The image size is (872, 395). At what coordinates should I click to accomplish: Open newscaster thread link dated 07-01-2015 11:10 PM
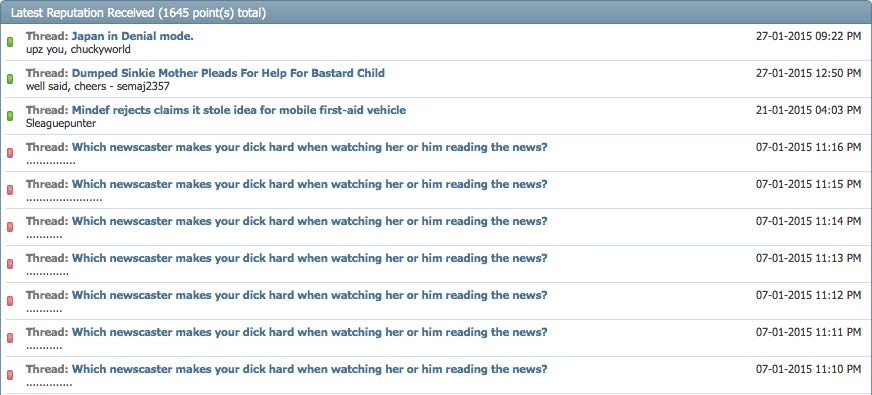click(310, 369)
